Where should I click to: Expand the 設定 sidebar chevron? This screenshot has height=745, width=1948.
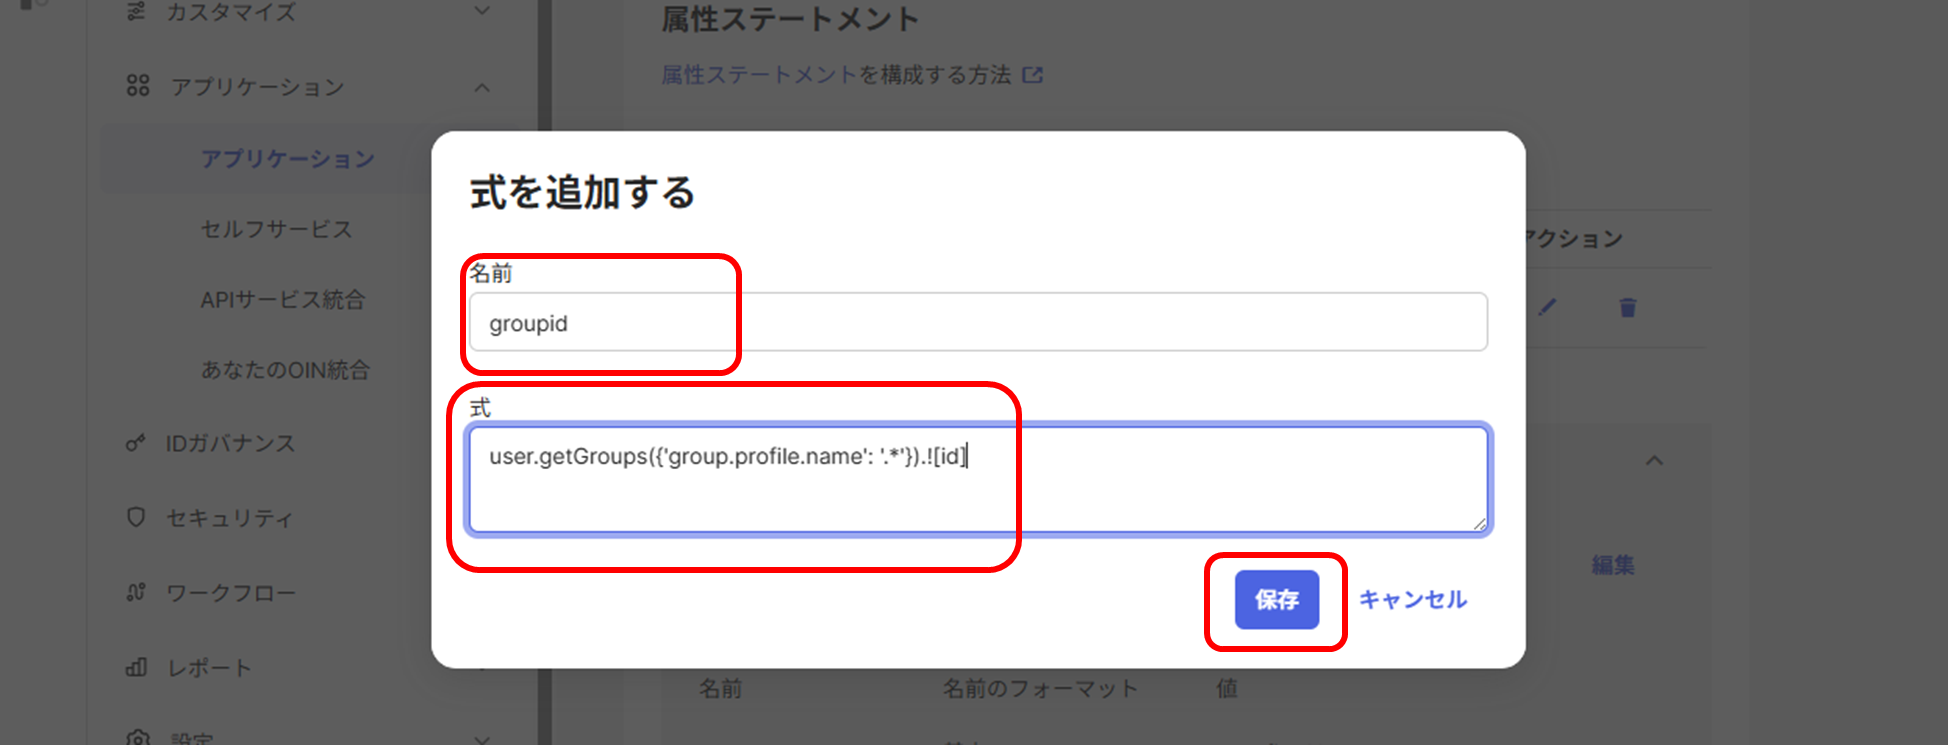pos(482,739)
